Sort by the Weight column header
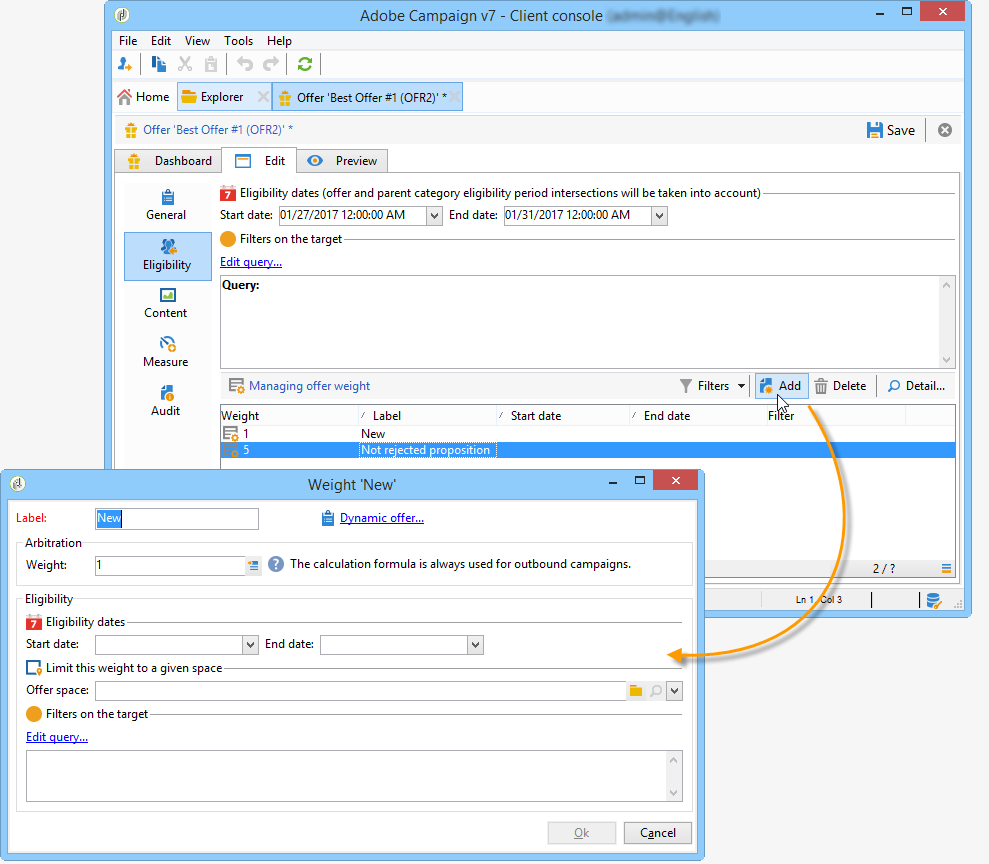Viewport: 989px width, 864px height. (x=290, y=416)
